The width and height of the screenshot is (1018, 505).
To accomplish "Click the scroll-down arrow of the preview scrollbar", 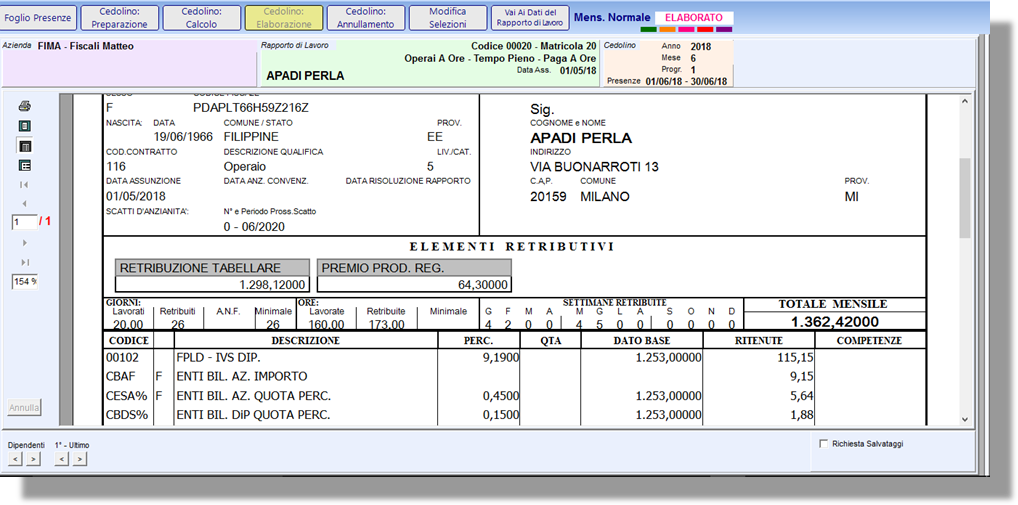I will tap(964, 419).
